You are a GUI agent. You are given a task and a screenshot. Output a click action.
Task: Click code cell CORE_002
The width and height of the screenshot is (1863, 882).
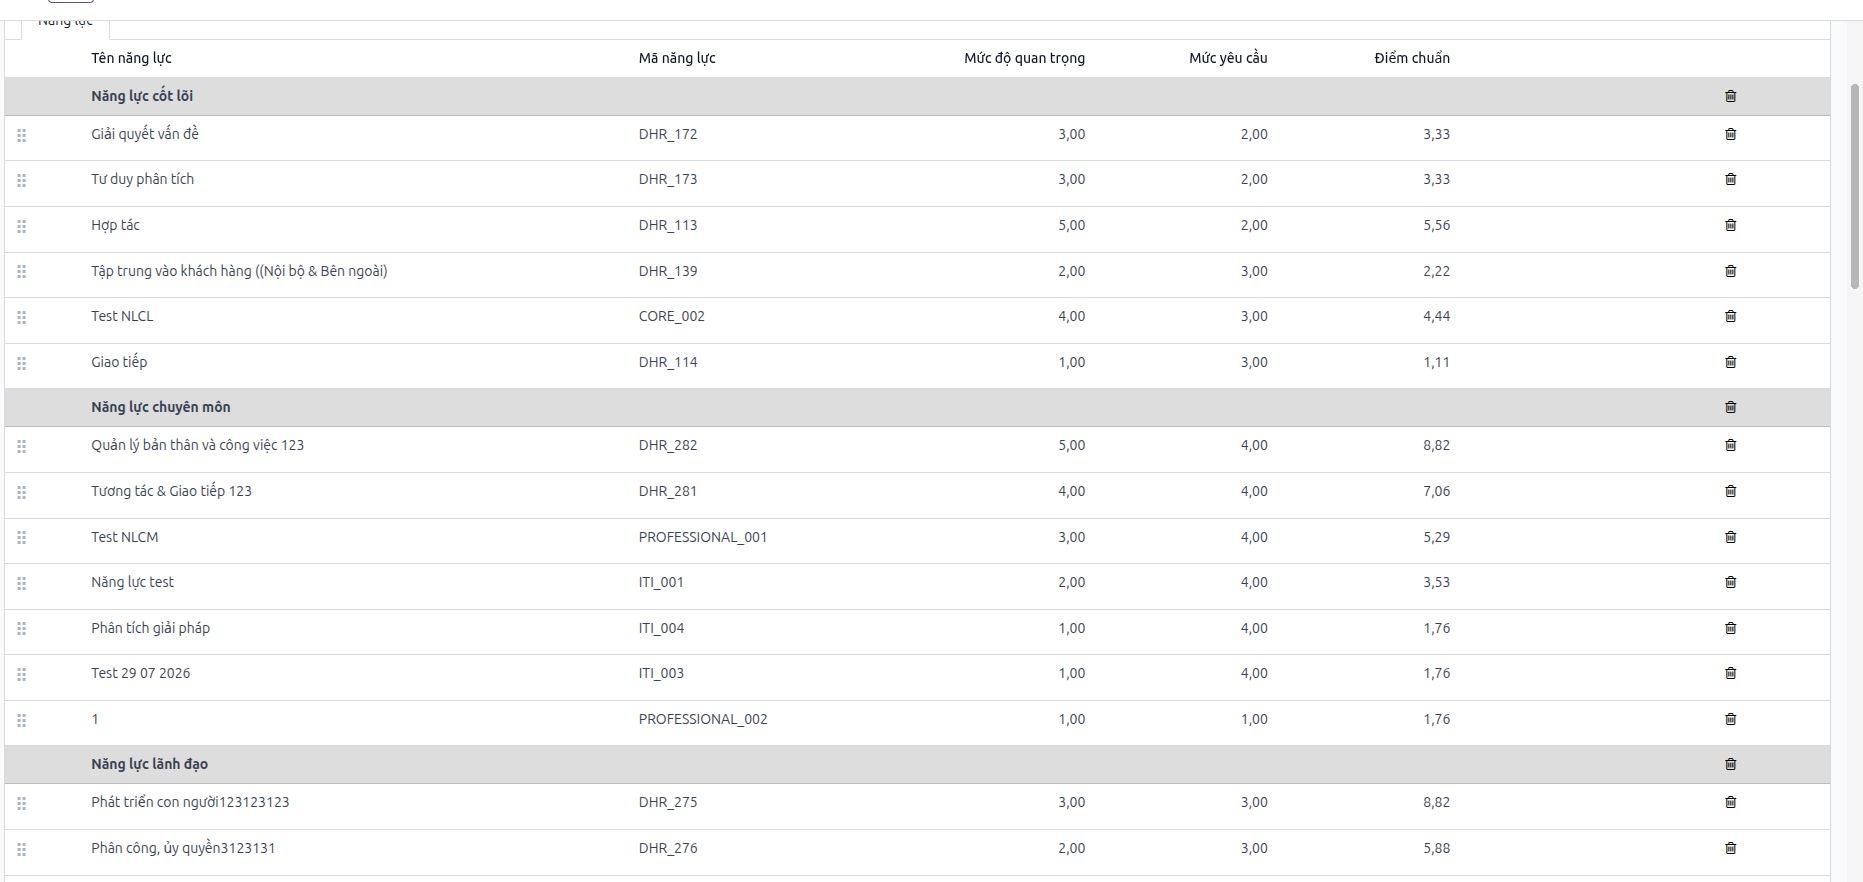pyautogui.click(x=672, y=316)
